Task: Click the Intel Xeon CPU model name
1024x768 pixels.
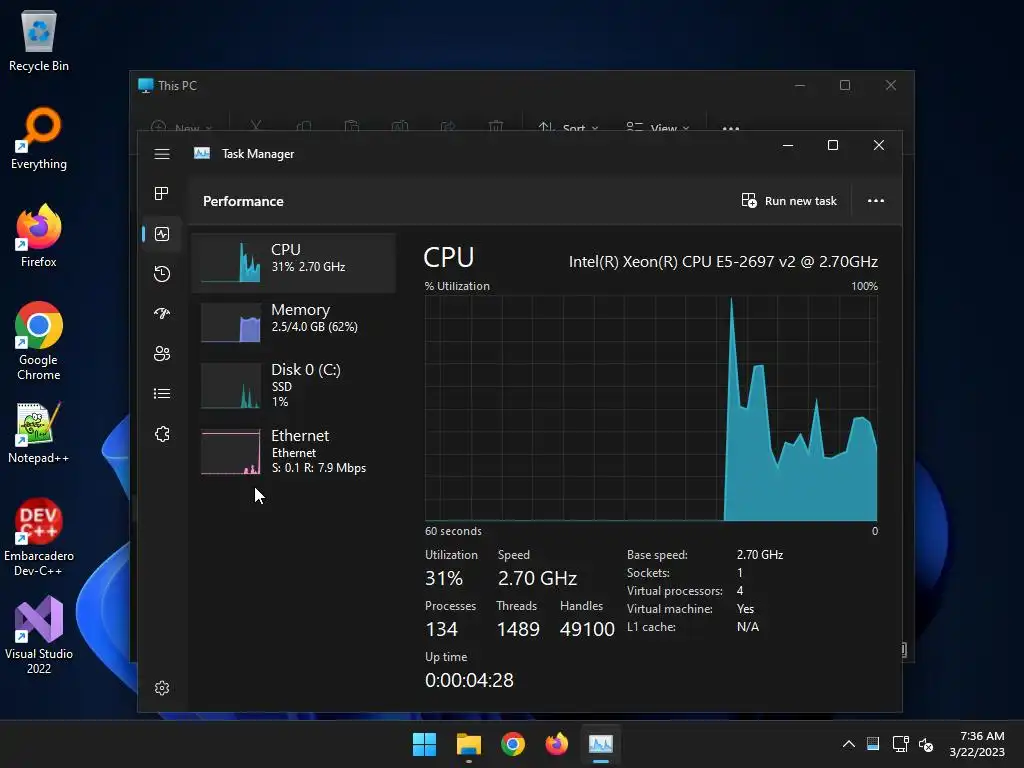Action: [723, 262]
